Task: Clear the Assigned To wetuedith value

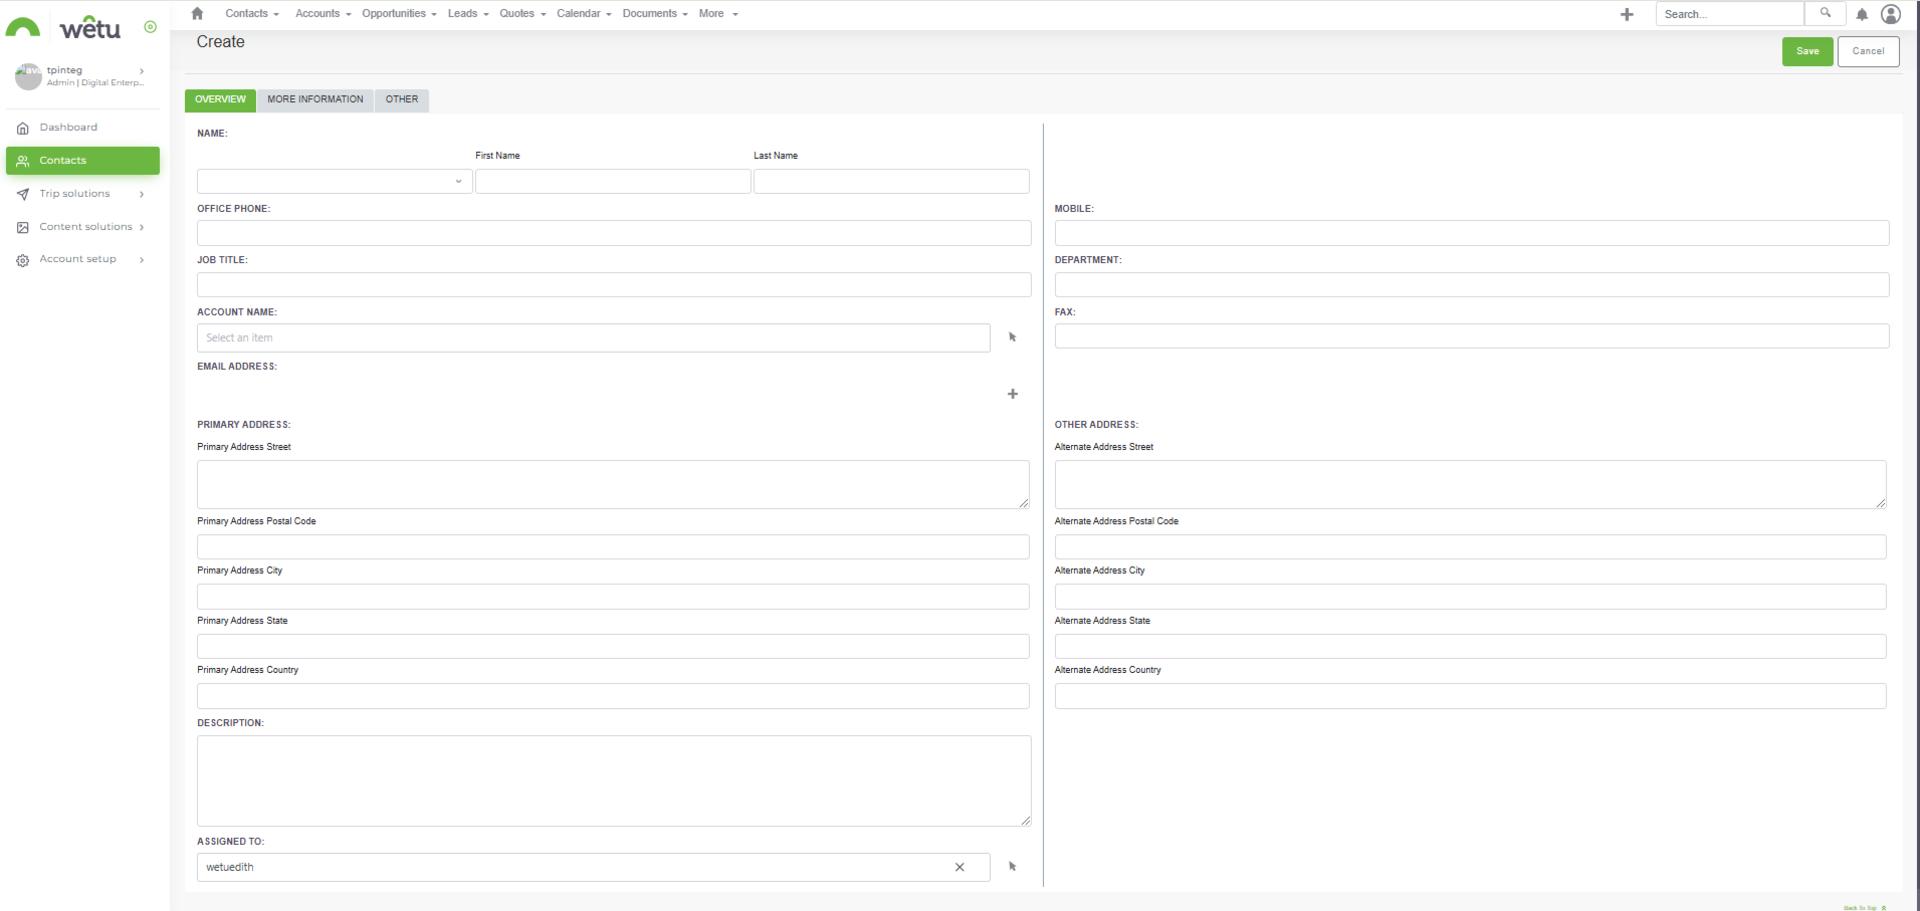Action: click(959, 867)
